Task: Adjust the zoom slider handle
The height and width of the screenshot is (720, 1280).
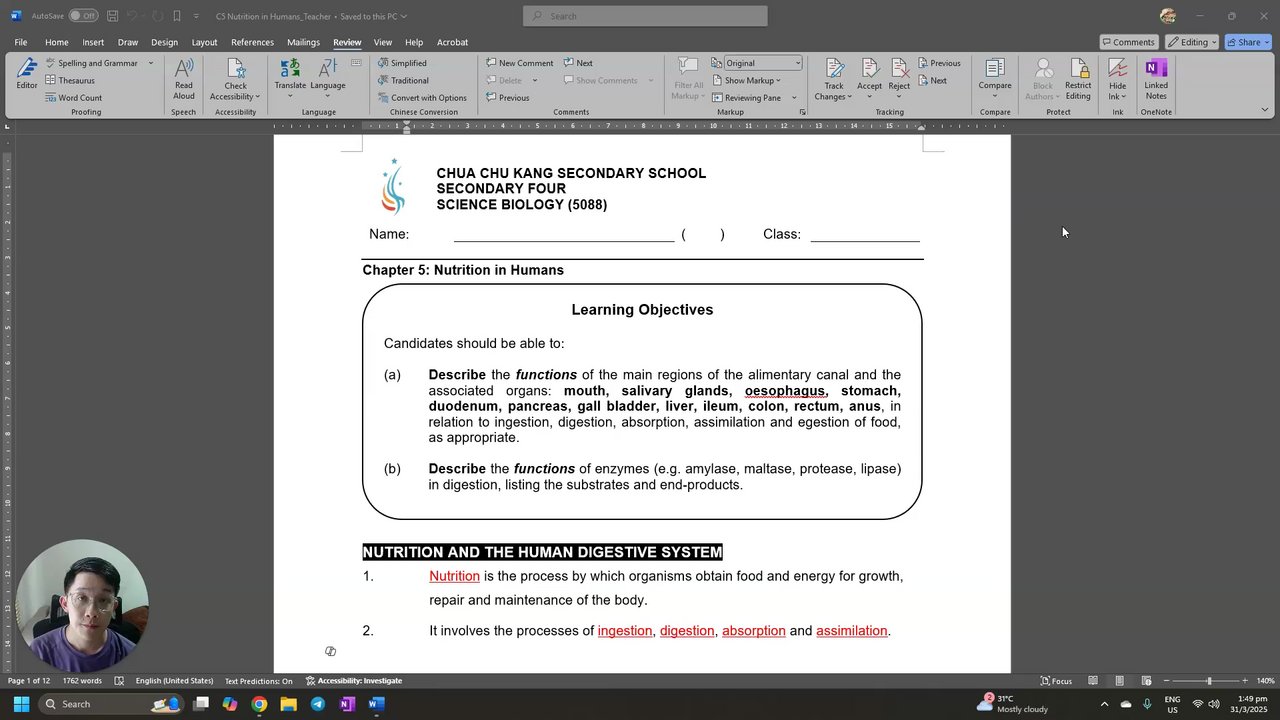Action: [x=1209, y=681]
